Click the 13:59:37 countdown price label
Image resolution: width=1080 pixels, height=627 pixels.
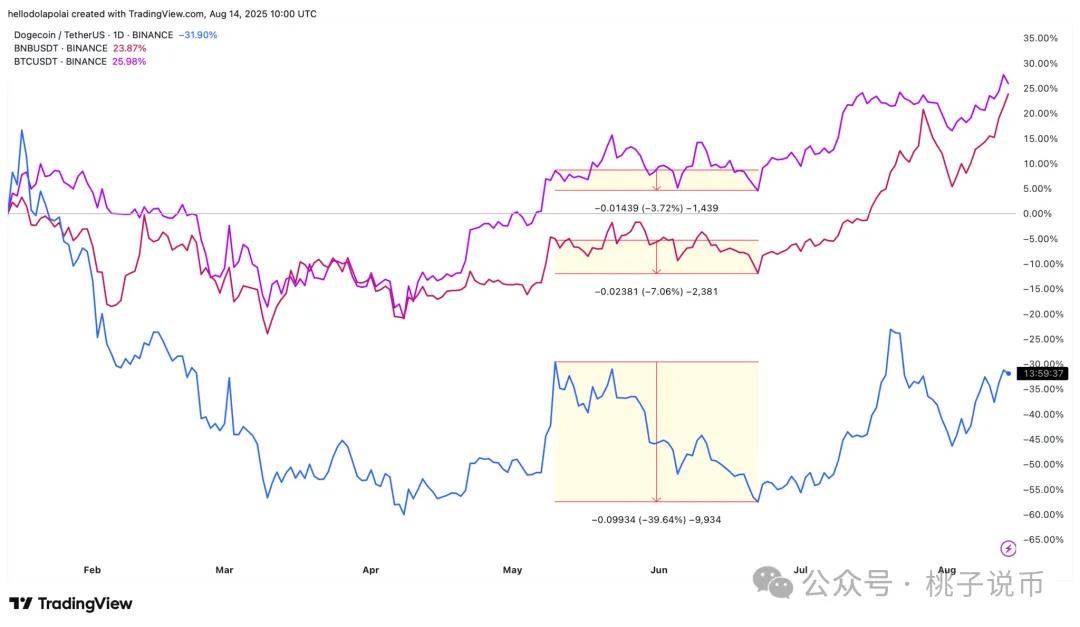pyautogui.click(x=1044, y=373)
